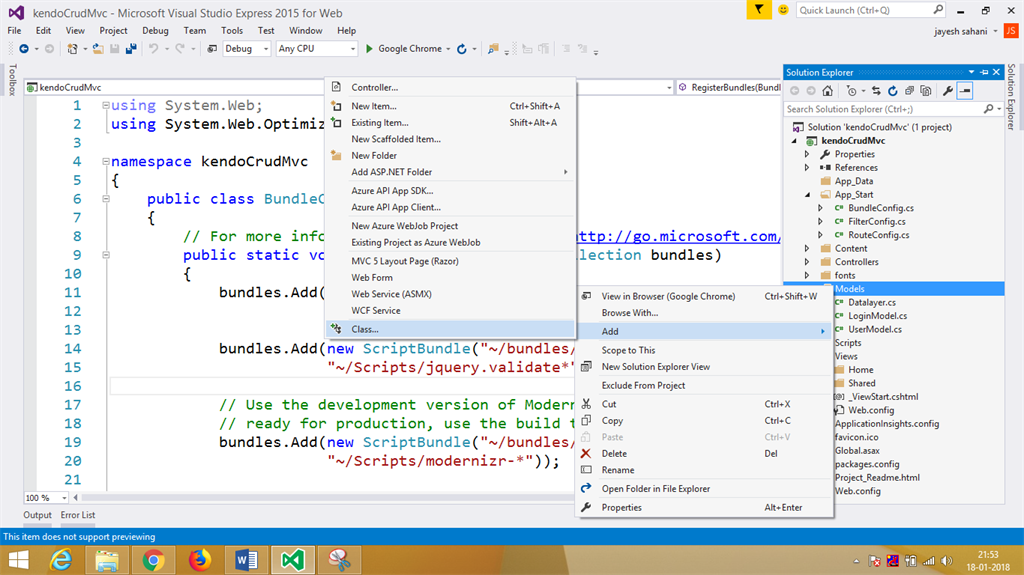1024x575 pixels.
Task: Click the Home icon in Solution Explorer
Action: [829, 91]
